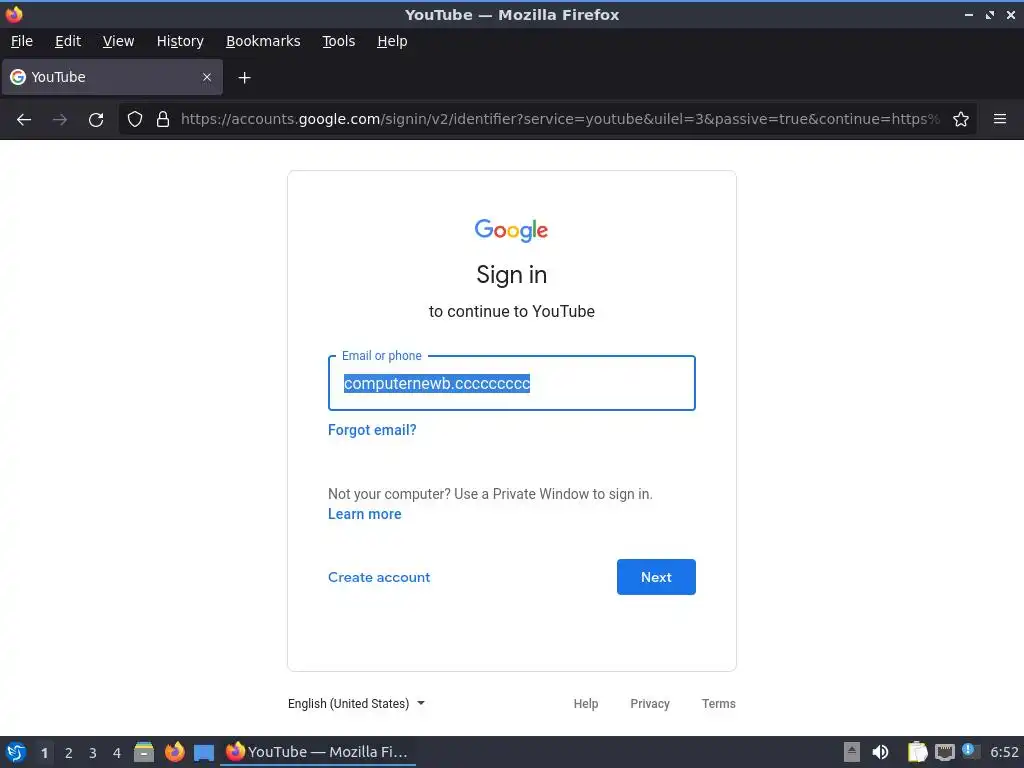
Task: Click the address bar URL
Action: (560, 119)
